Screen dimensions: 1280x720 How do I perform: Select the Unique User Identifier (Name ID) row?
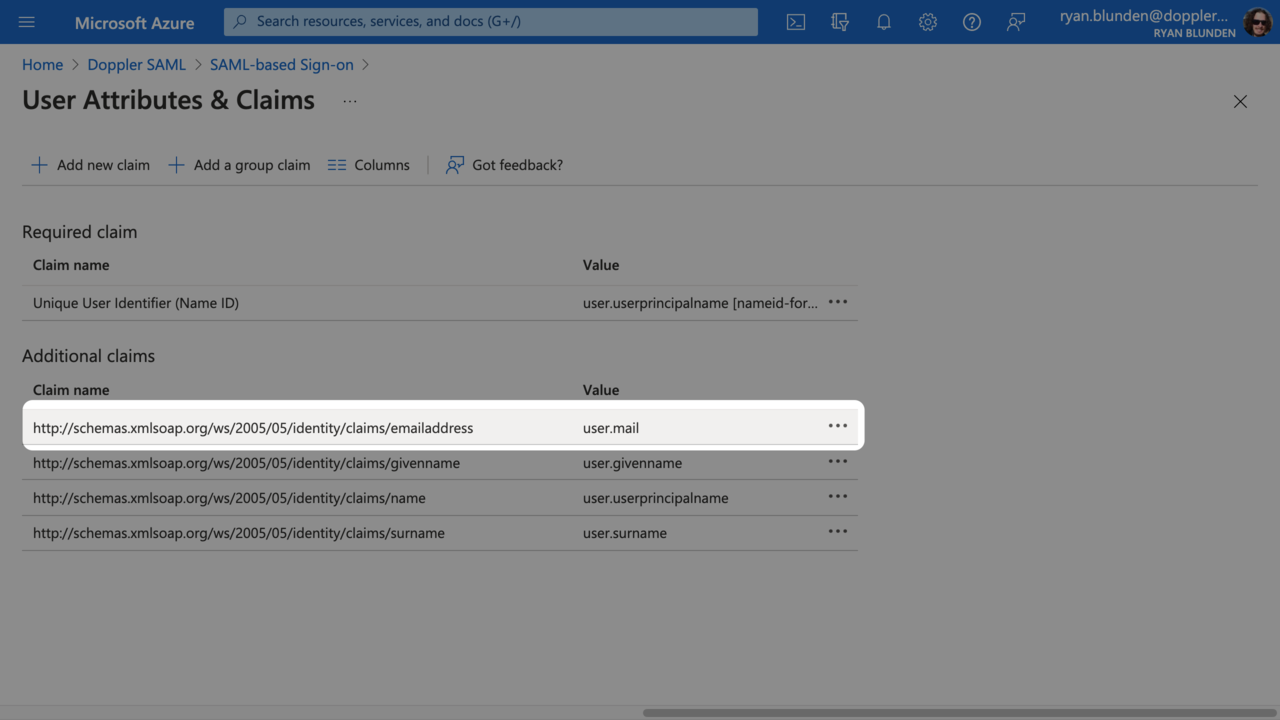[x=440, y=303]
